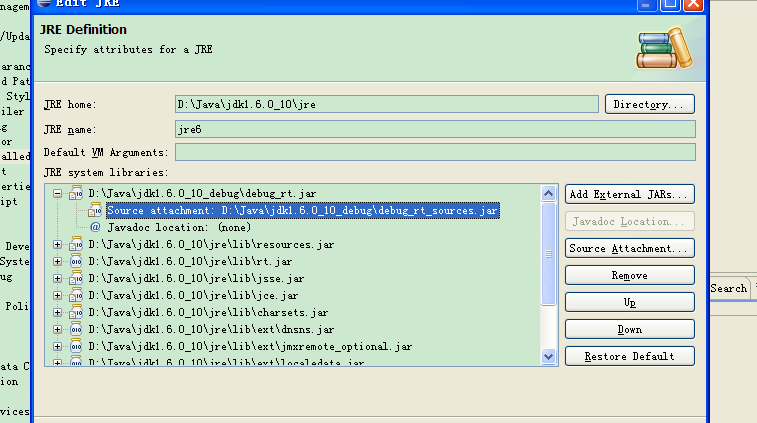Expand the charsets.jar library node
Image resolution: width=757 pixels, height=423 pixels.
57,312
